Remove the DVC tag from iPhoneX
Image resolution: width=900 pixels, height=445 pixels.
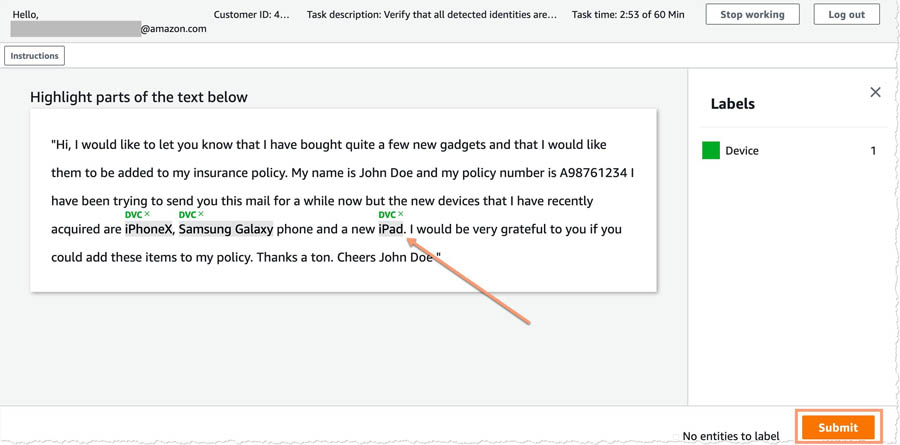[147, 214]
